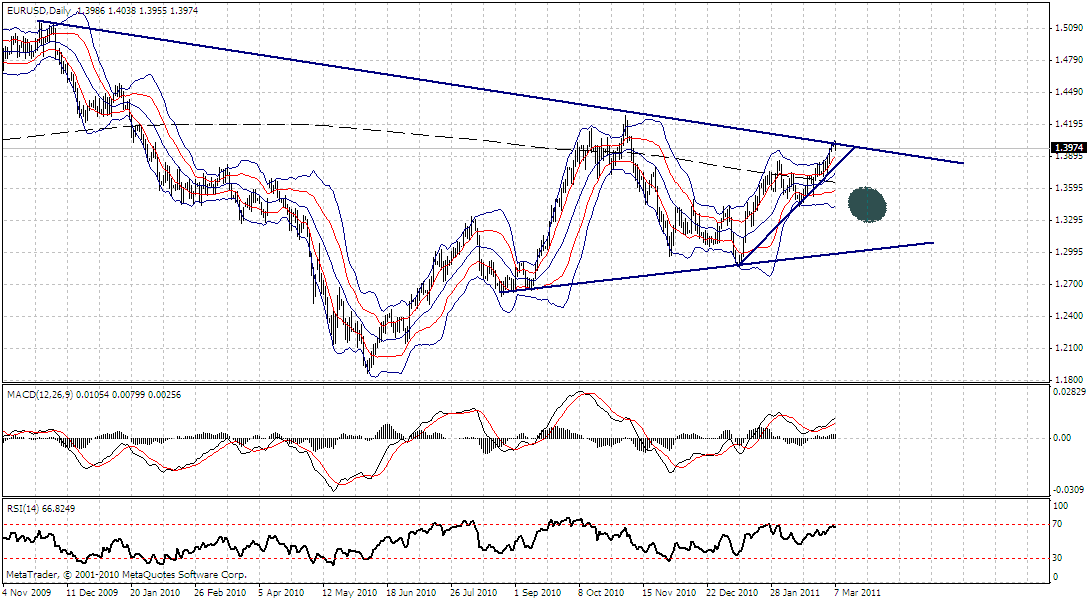Image resolution: width=1087 pixels, height=600 pixels.
Task: Click the RSI scale value 100
Action: pyautogui.click(x=1061, y=506)
